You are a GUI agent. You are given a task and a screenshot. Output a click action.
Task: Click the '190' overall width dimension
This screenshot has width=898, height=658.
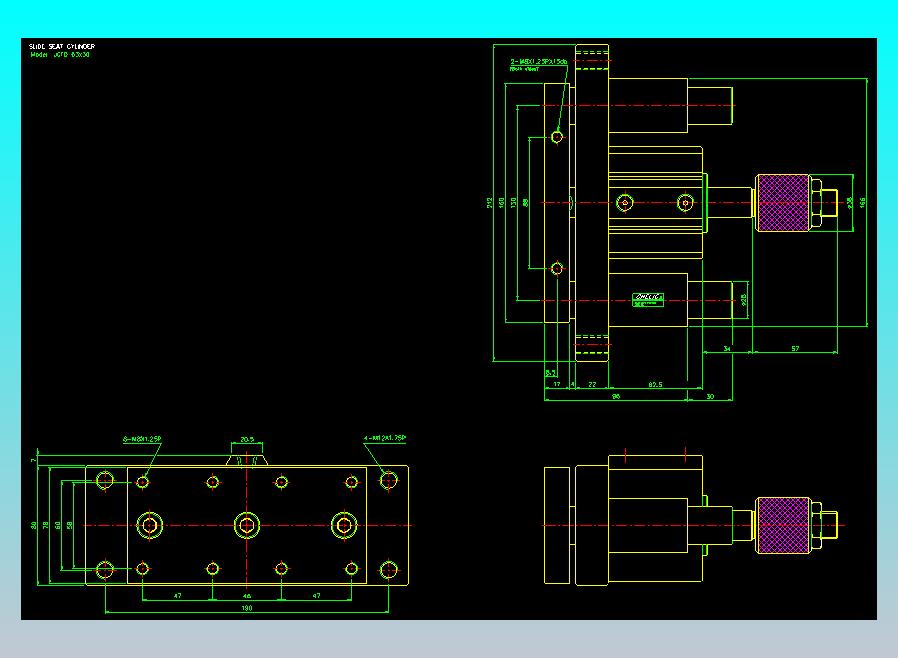(x=247, y=608)
